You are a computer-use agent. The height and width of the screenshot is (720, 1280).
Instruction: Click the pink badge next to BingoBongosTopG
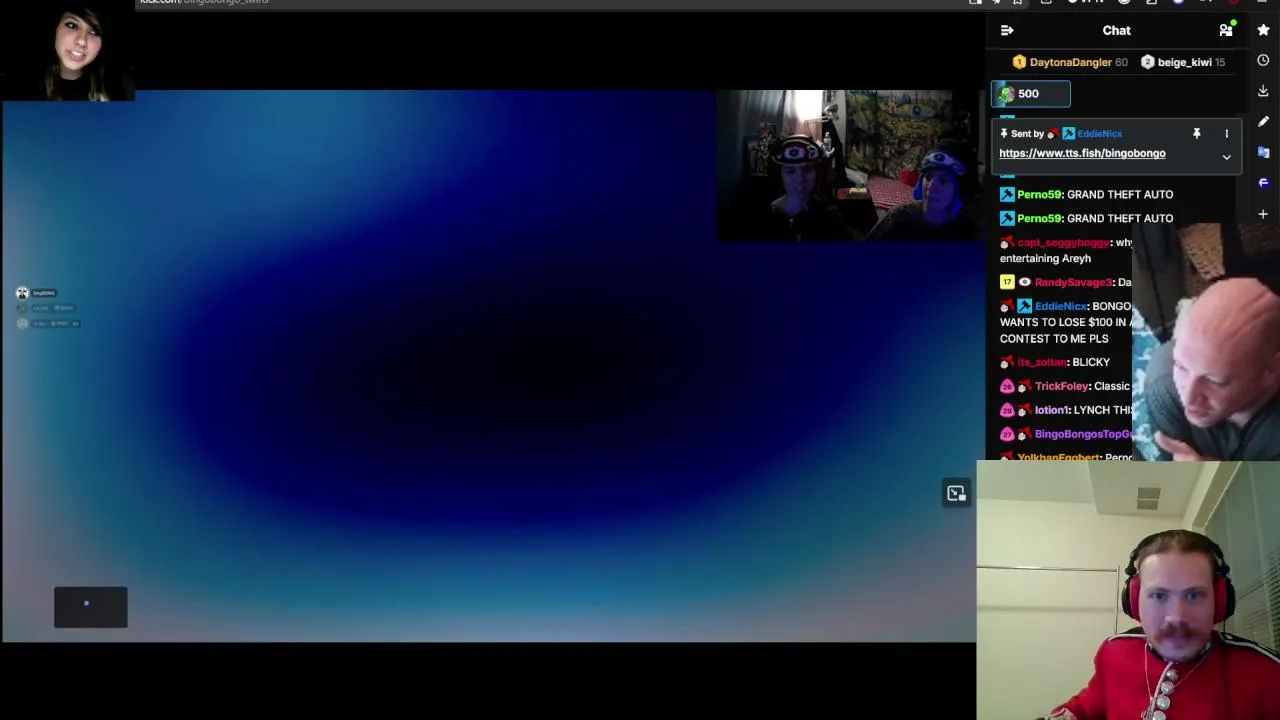coord(1007,434)
